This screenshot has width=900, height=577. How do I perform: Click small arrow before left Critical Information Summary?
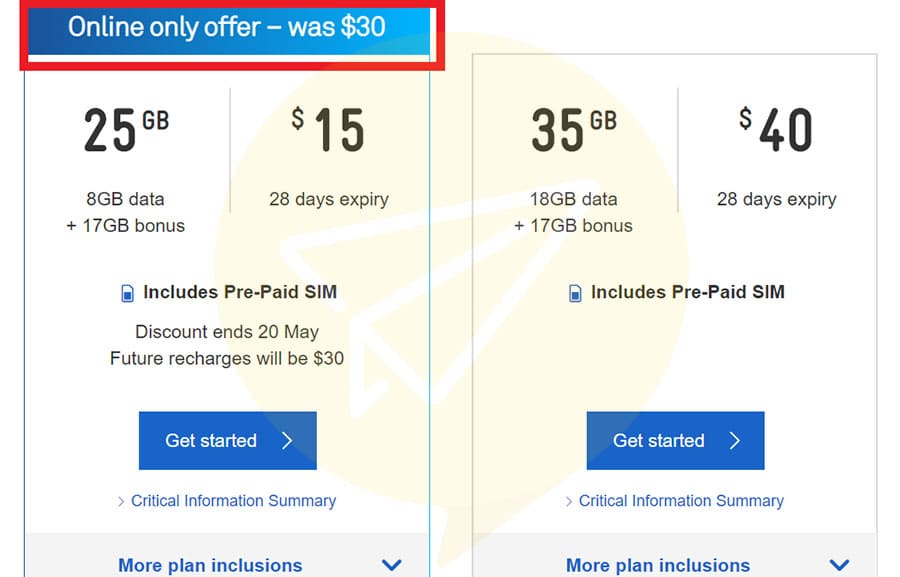121,501
